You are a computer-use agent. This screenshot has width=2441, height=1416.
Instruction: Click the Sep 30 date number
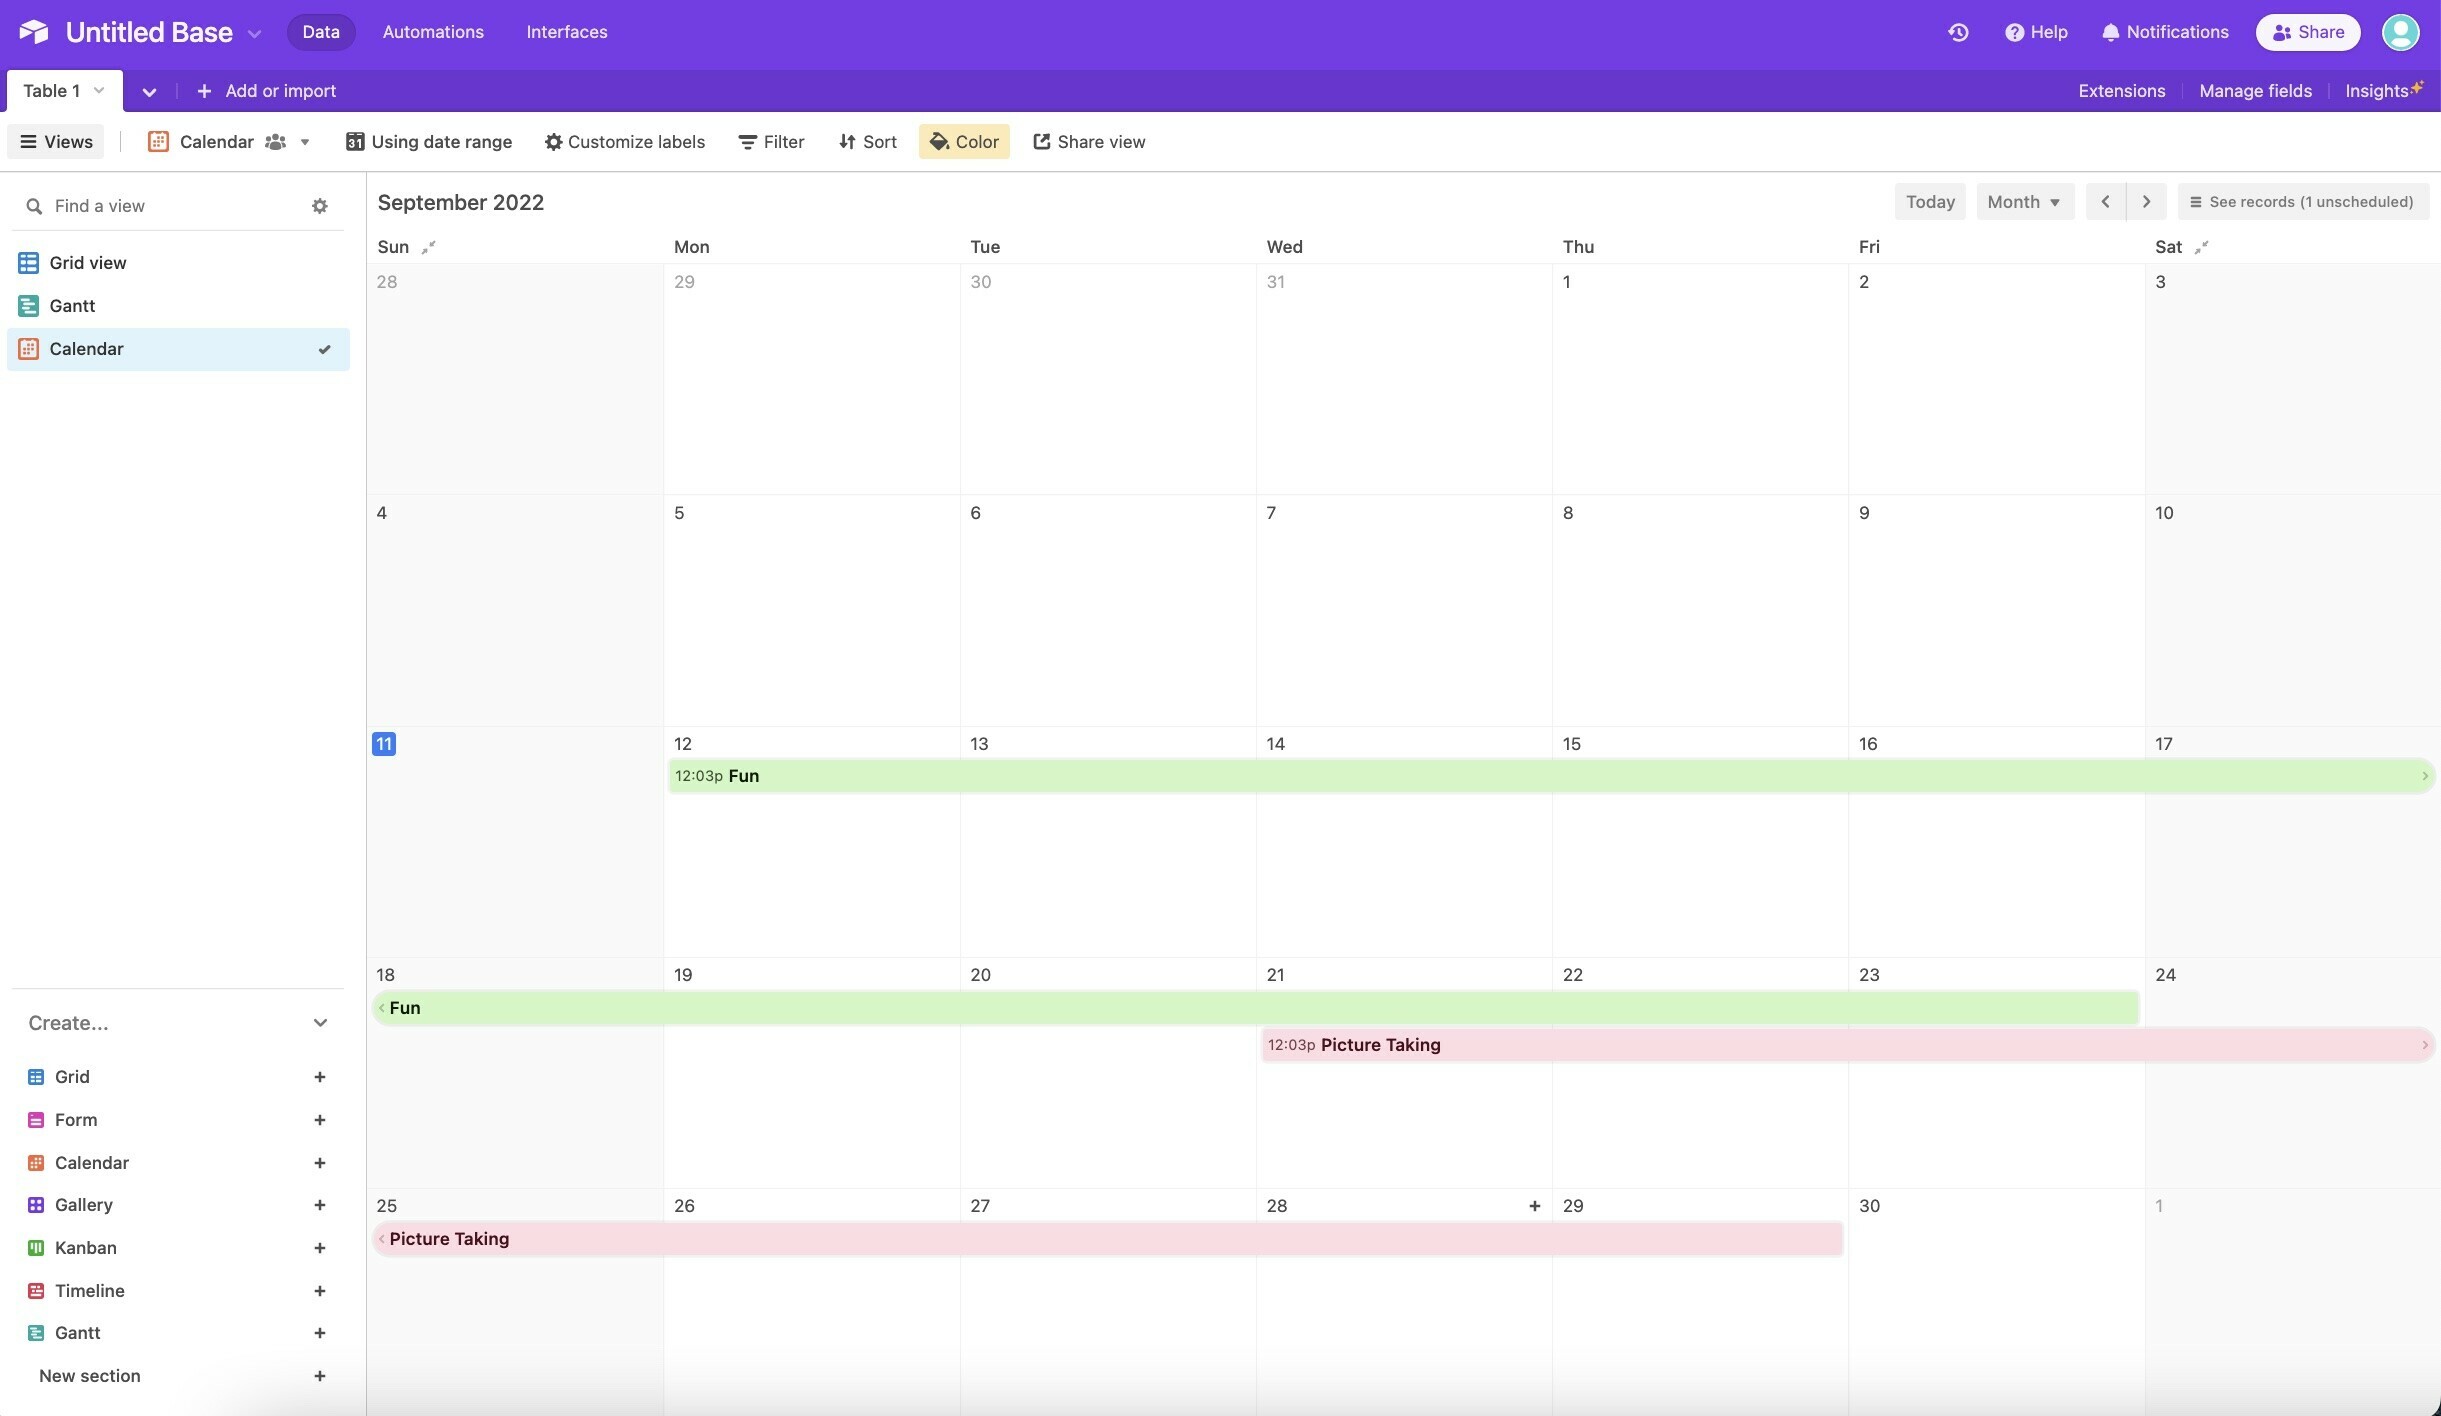tap(1869, 1206)
